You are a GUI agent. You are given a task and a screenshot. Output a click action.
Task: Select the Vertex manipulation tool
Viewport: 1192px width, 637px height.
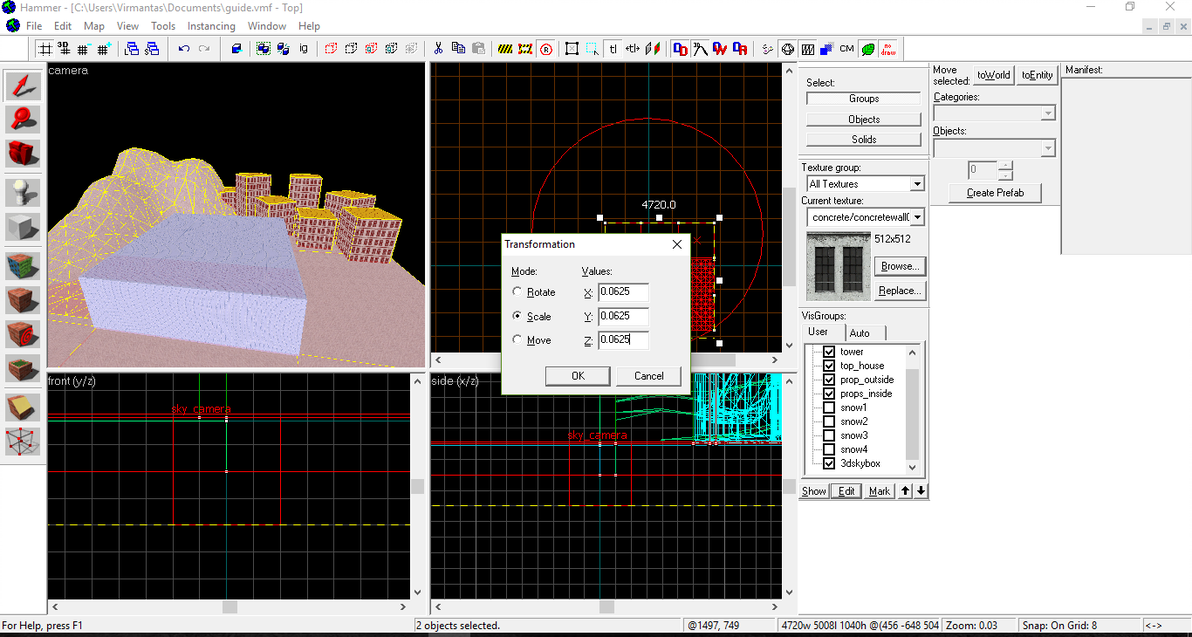click(x=23, y=441)
